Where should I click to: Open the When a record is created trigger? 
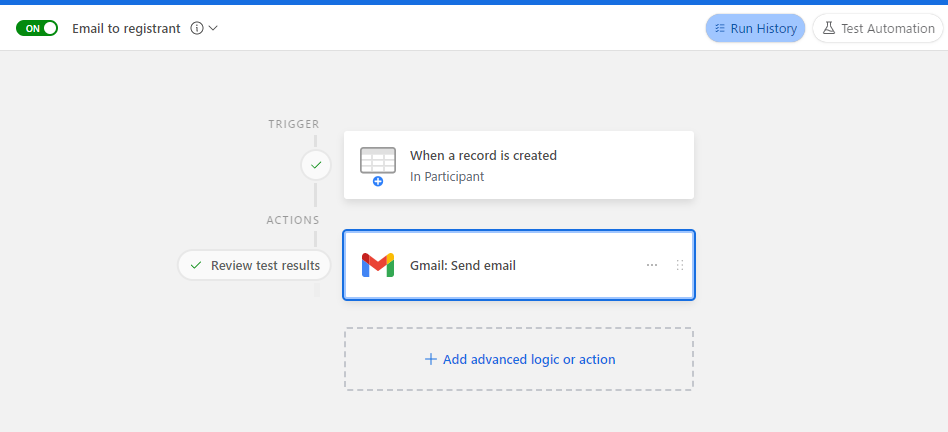(x=519, y=165)
